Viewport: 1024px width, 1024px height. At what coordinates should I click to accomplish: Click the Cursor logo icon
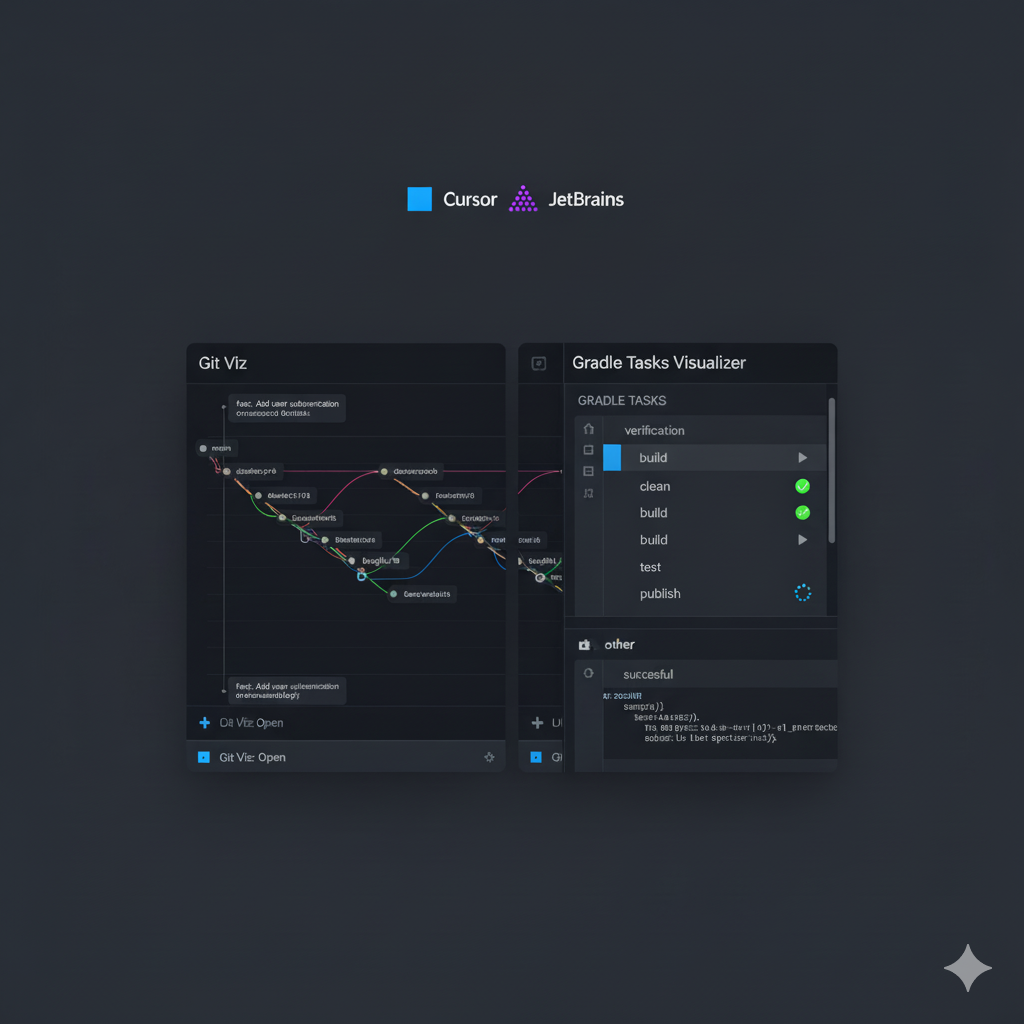420,199
